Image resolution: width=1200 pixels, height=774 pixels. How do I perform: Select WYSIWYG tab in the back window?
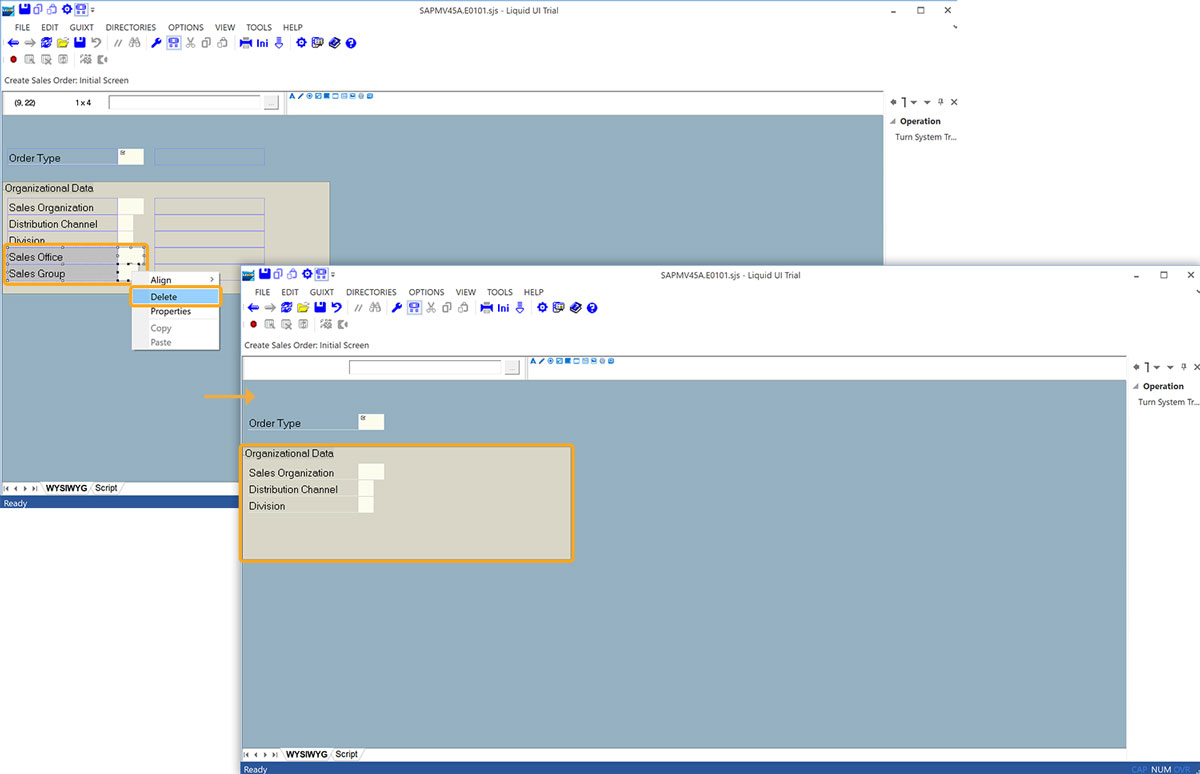click(x=65, y=488)
